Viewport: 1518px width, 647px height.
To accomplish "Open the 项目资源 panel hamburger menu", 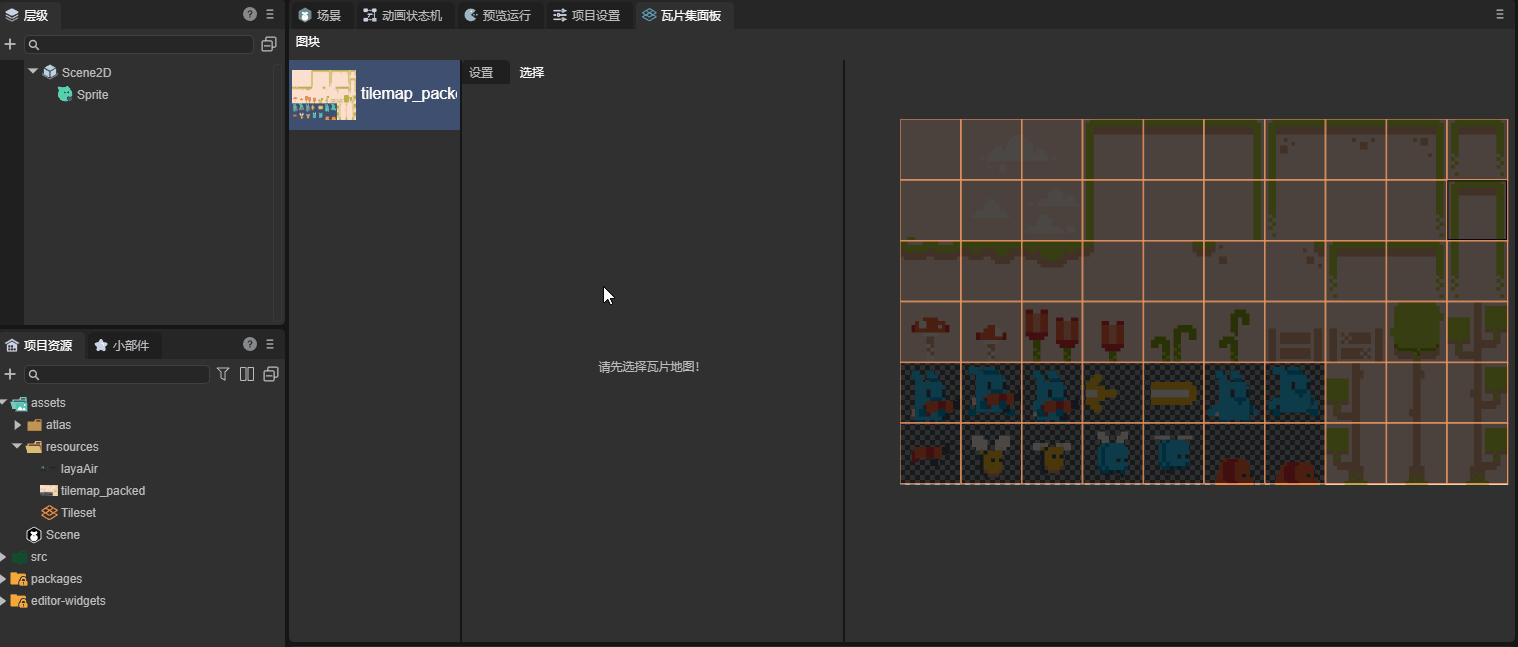I will tap(270, 345).
